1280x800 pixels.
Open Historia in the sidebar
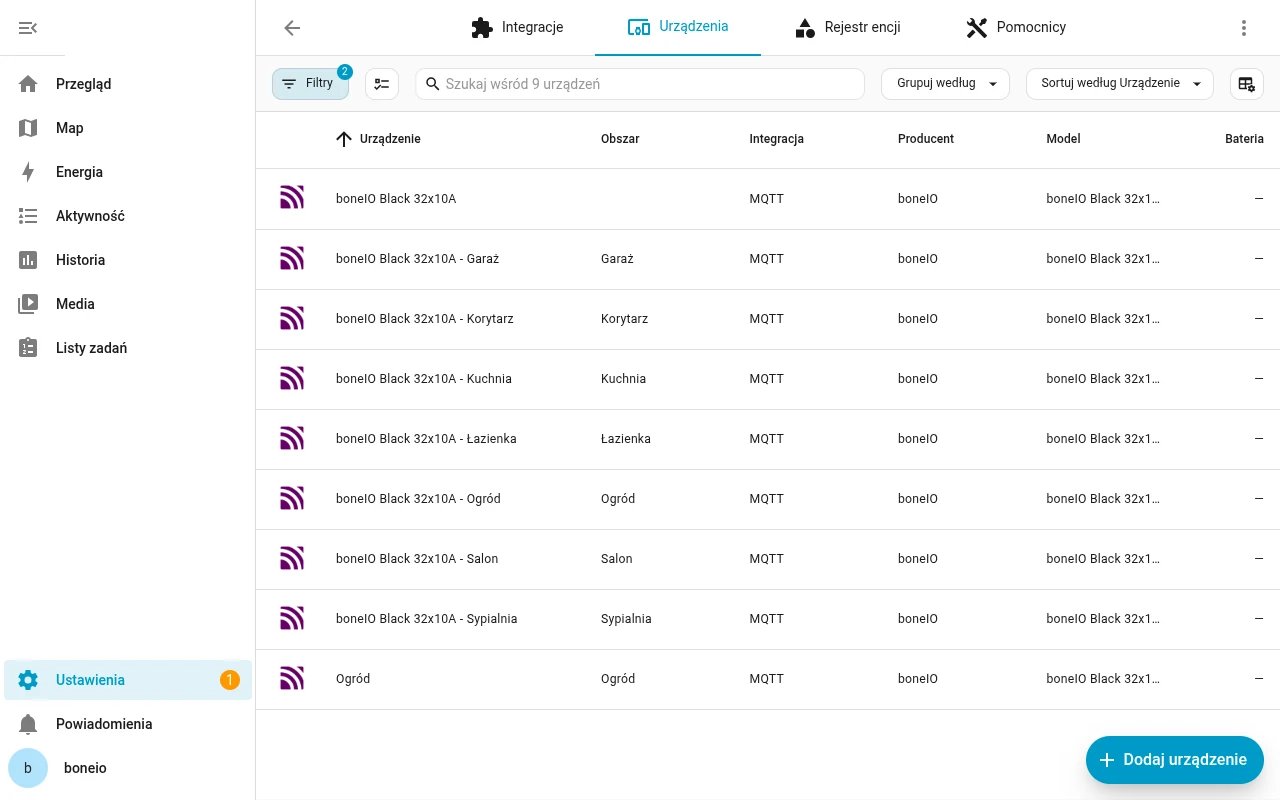coord(128,260)
